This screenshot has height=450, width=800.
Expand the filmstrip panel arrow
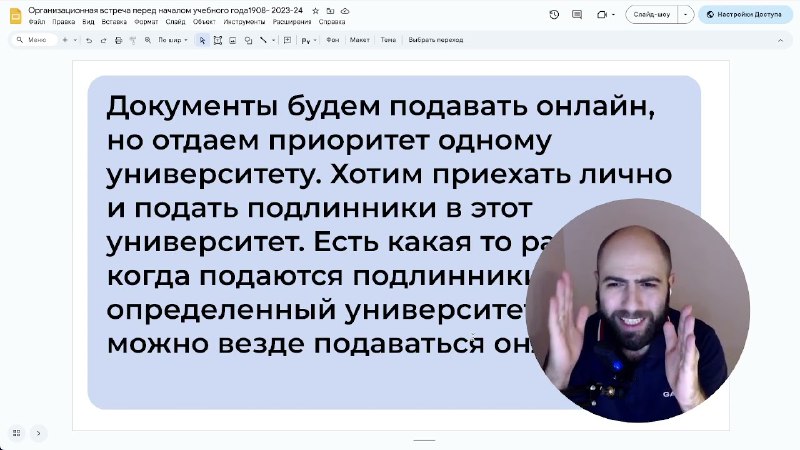point(38,433)
